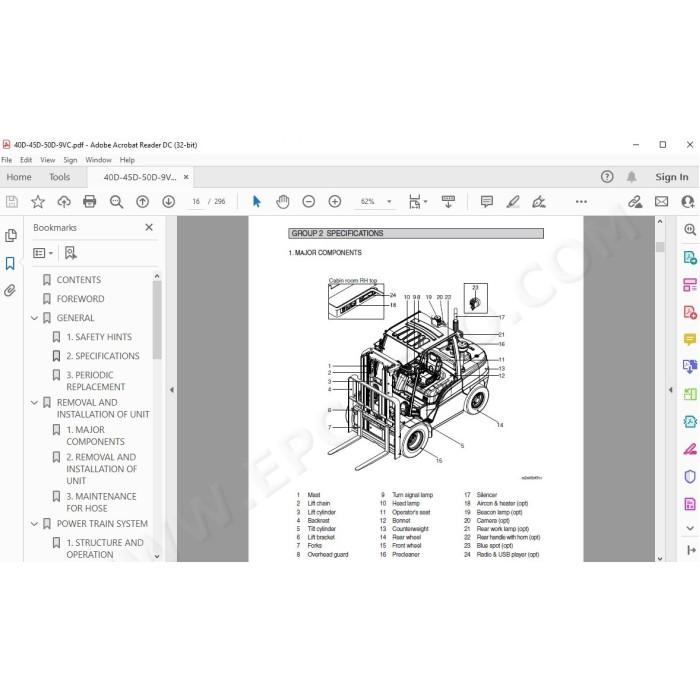Share a link to the file icon
Screen dimensions: 700x700
click(x=635, y=202)
